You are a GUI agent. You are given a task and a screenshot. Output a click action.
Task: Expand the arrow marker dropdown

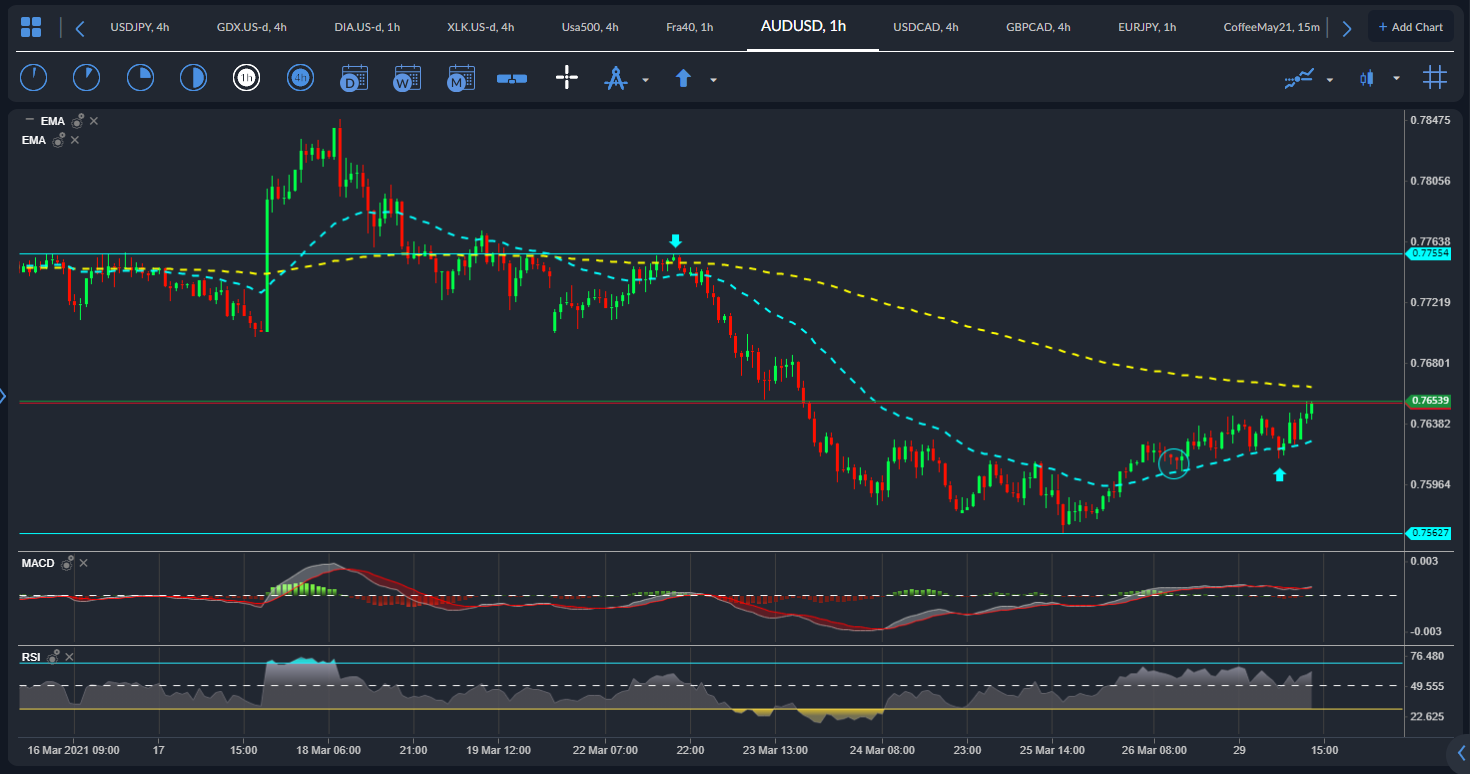point(713,80)
